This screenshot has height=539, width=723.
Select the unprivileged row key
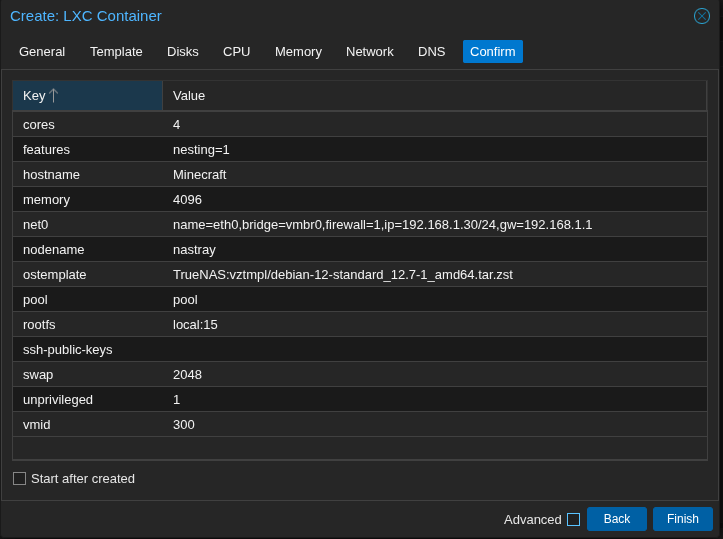58,400
